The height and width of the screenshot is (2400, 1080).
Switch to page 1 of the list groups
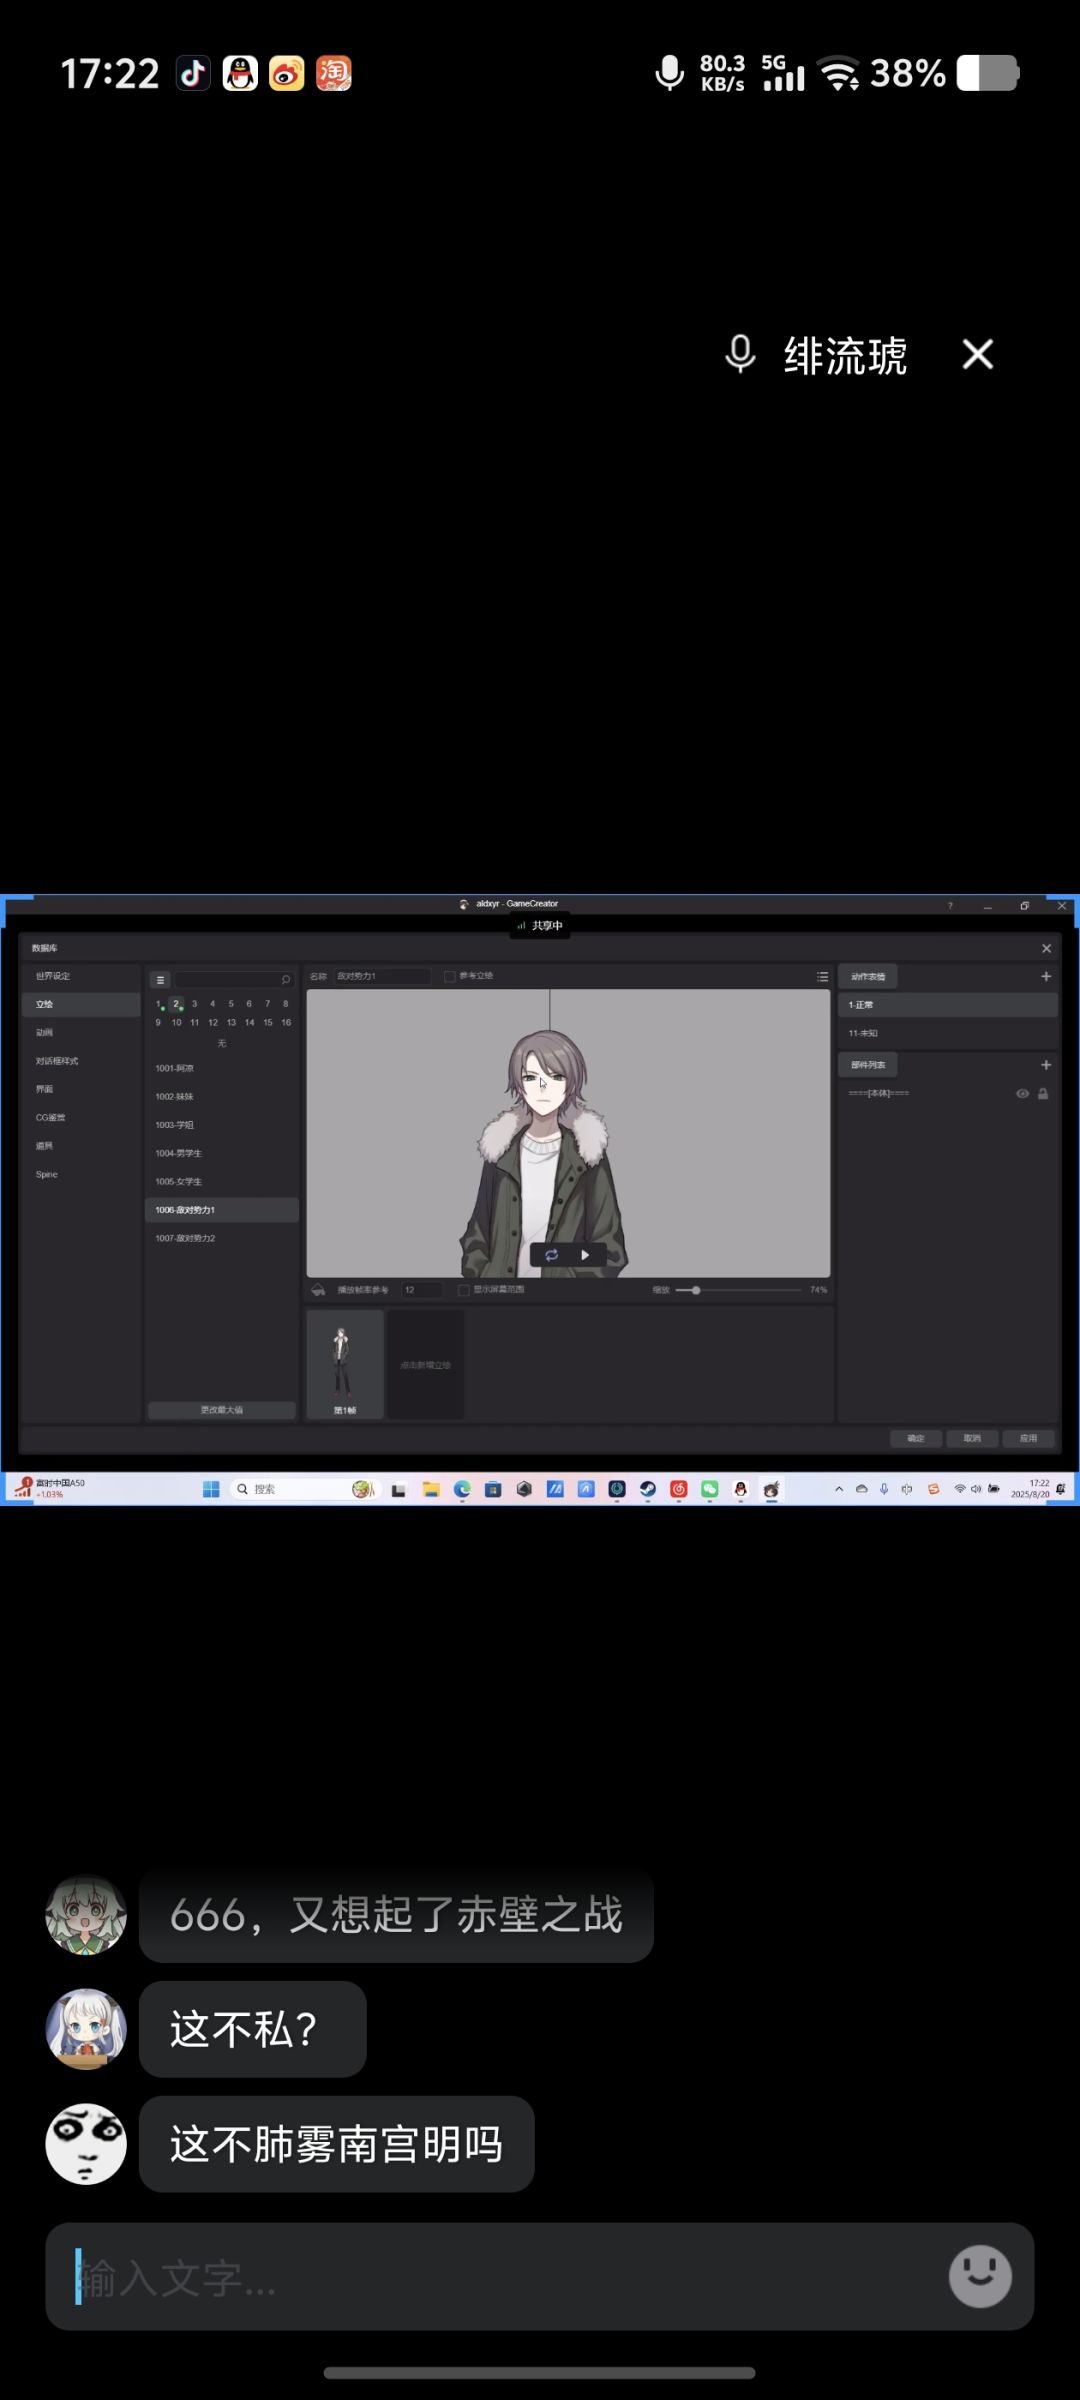158,1004
